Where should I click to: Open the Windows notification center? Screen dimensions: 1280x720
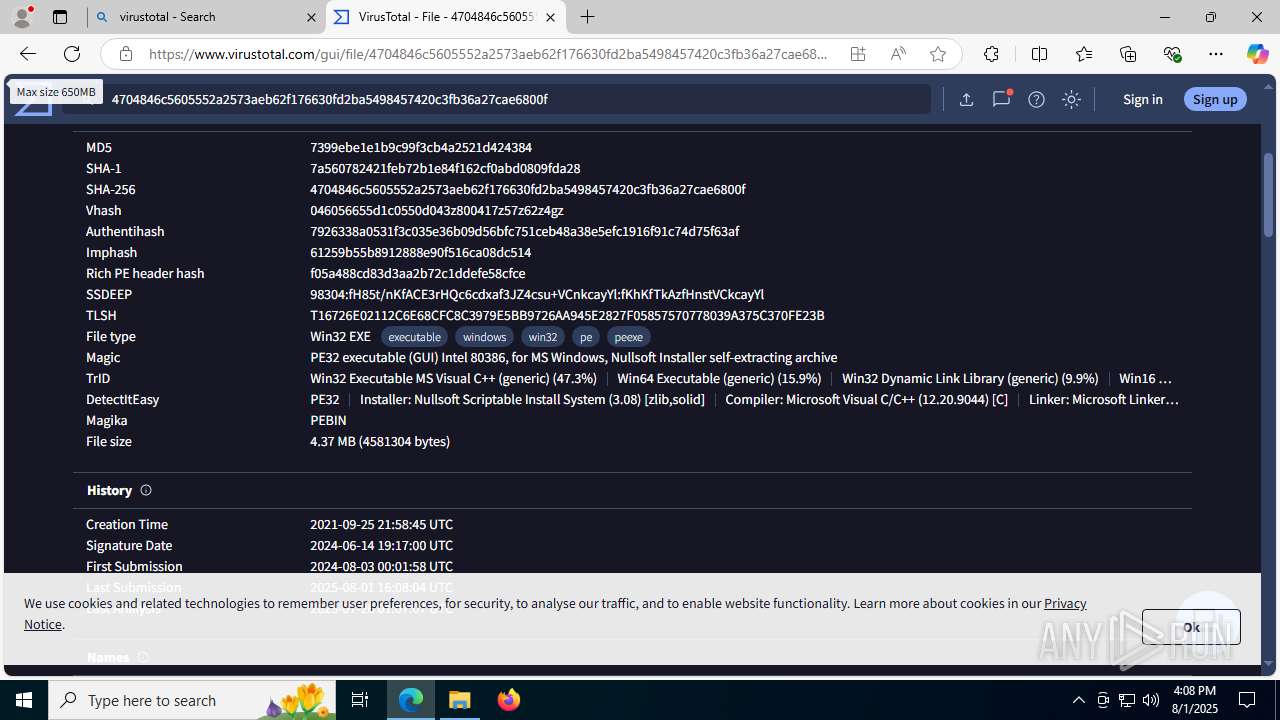coord(1248,700)
